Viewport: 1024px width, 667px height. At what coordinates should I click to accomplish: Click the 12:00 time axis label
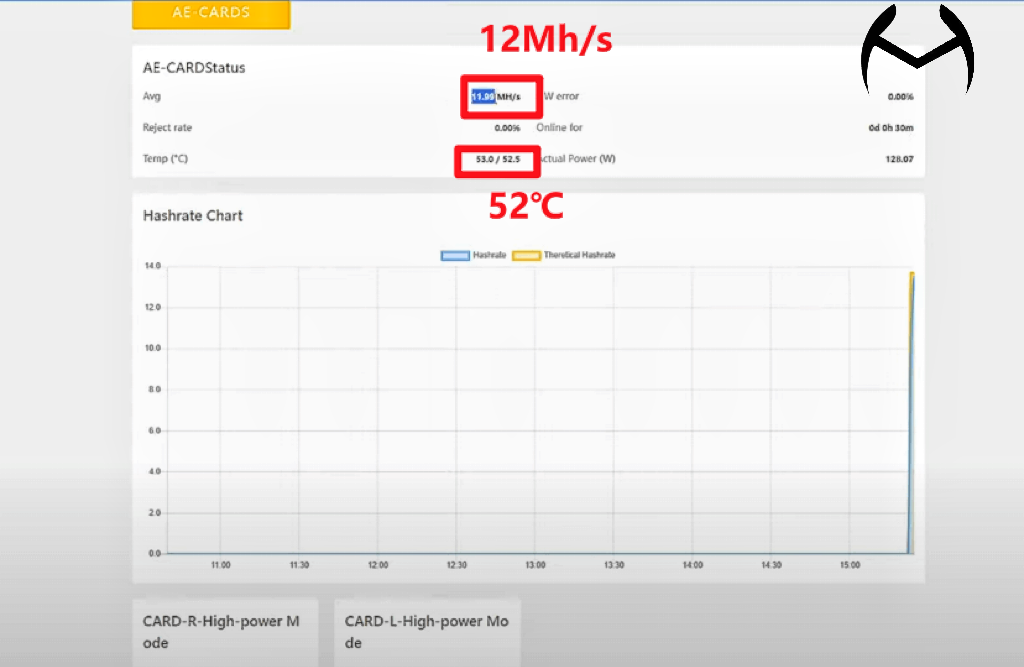pyautogui.click(x=378, y=565)
